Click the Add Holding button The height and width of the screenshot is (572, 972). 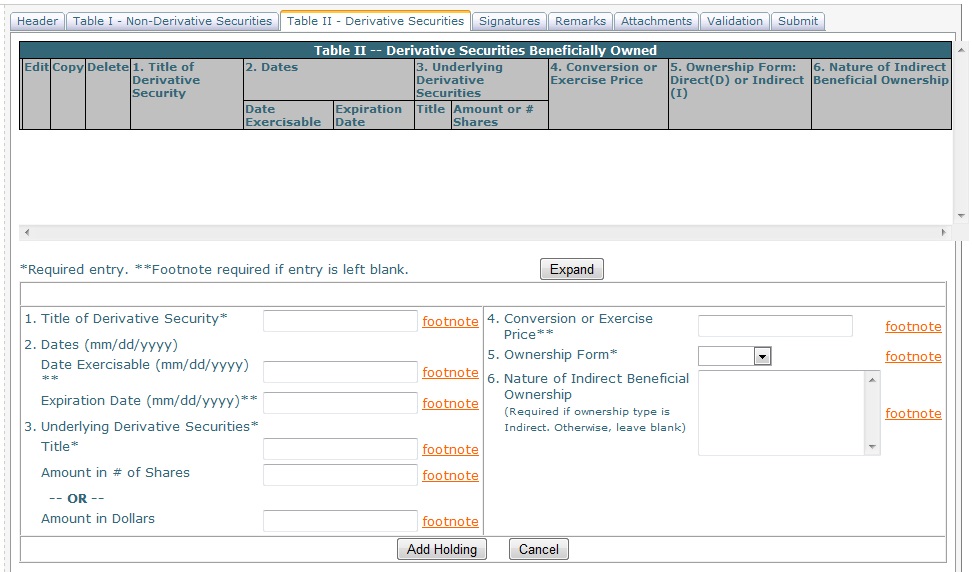pos(442,549)
